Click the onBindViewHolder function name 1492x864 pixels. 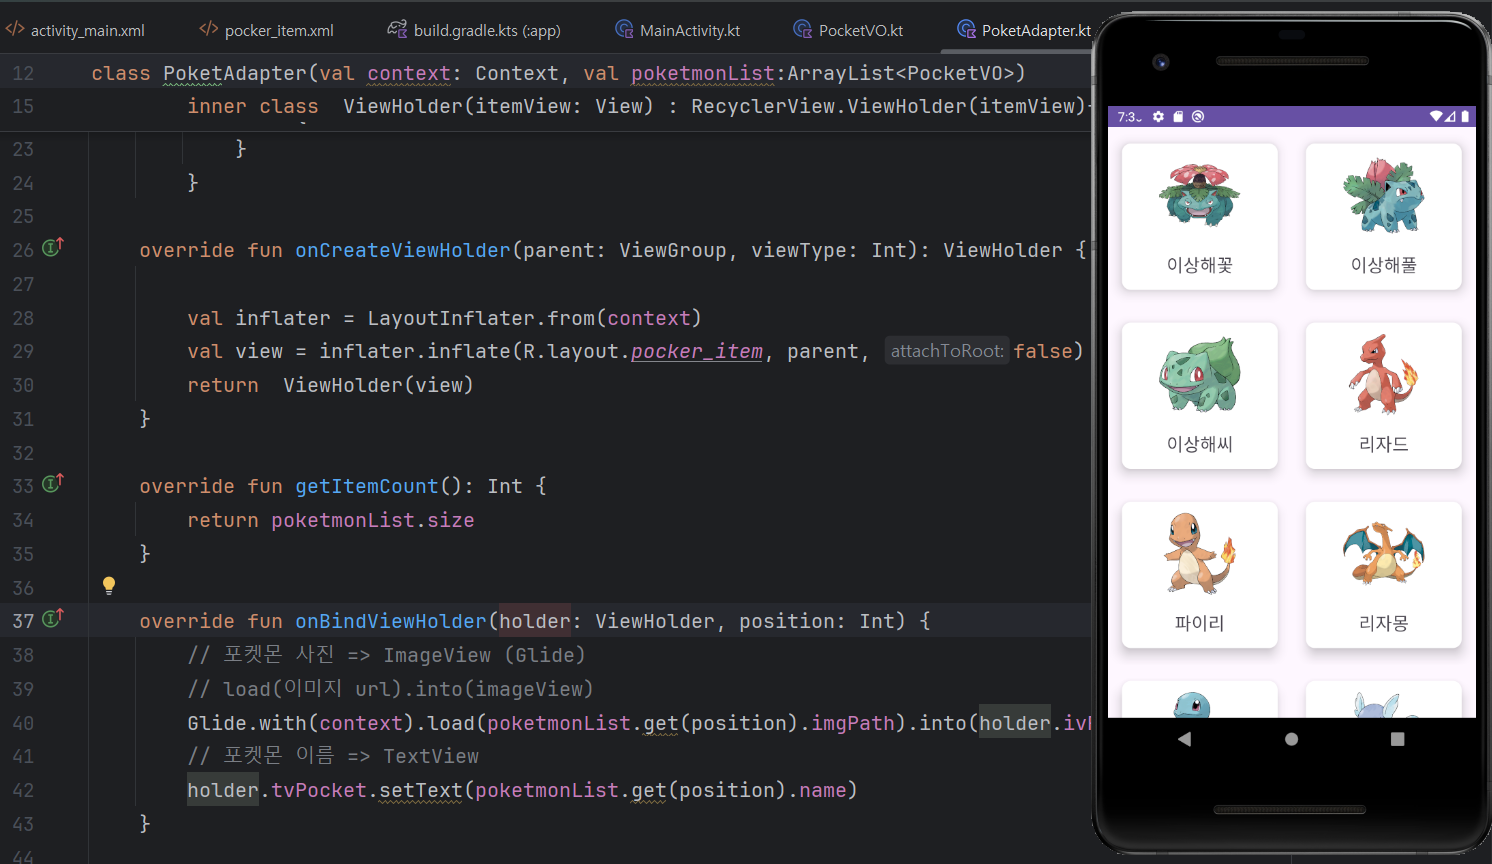391,621
